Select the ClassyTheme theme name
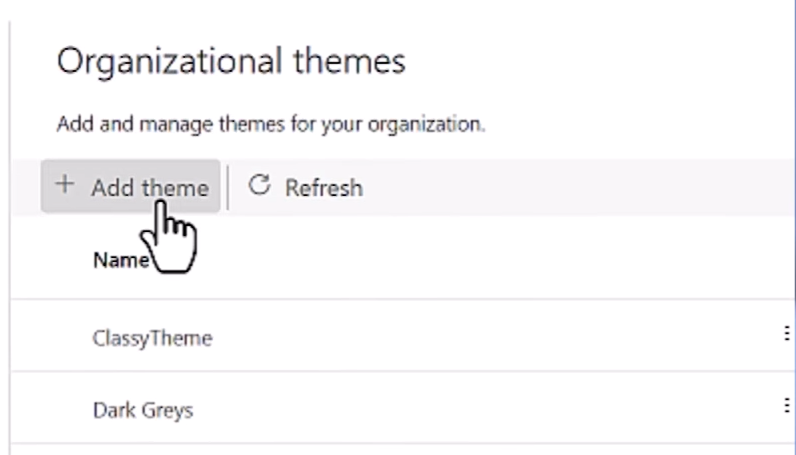This screenshot has height=455, width=796. (x=152, y=338)
